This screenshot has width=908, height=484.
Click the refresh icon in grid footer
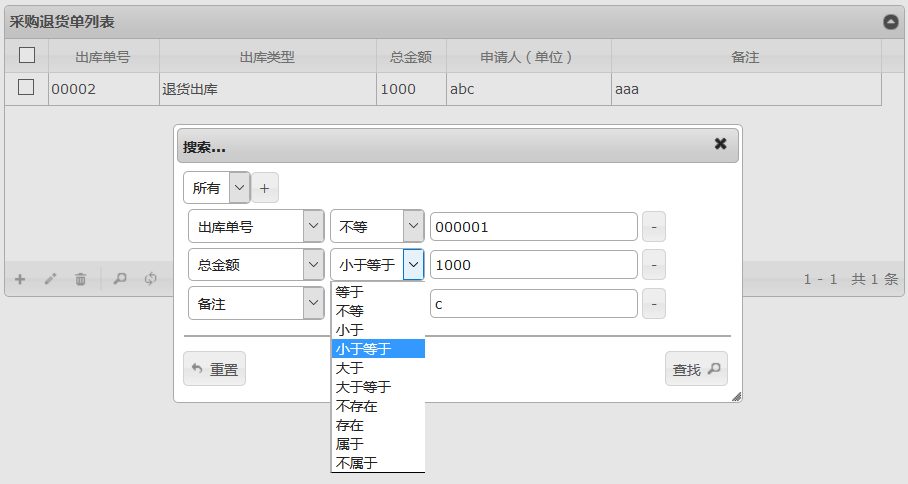151,279
